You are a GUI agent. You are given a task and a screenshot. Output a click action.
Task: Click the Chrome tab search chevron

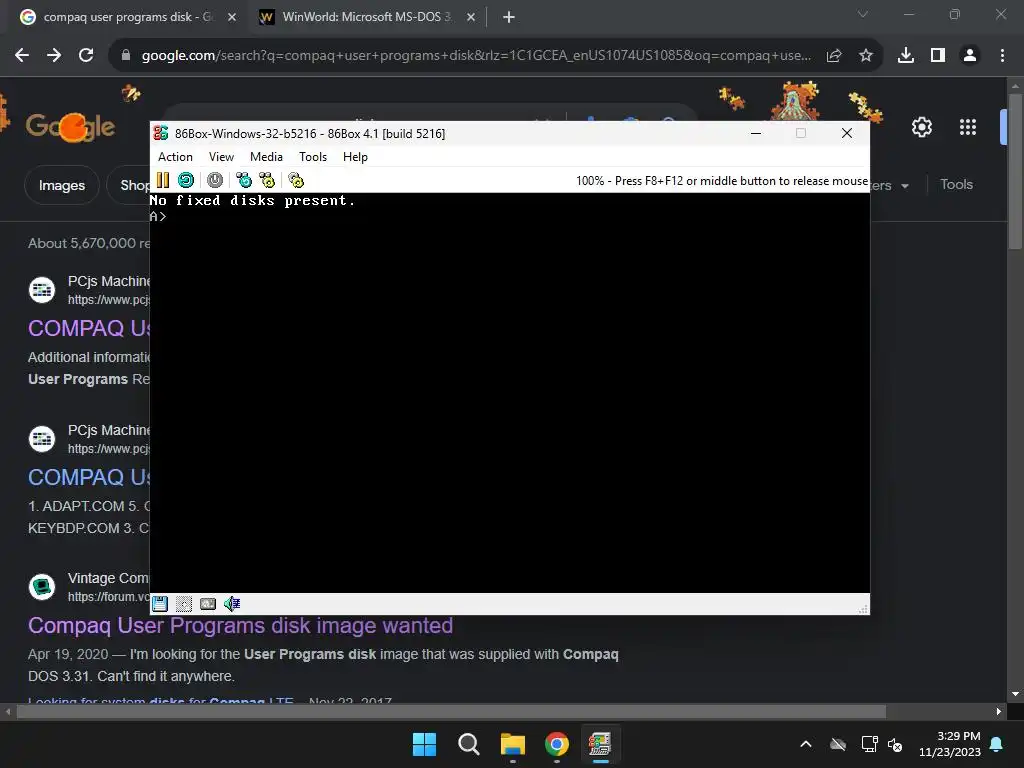(x=863, y=14)
